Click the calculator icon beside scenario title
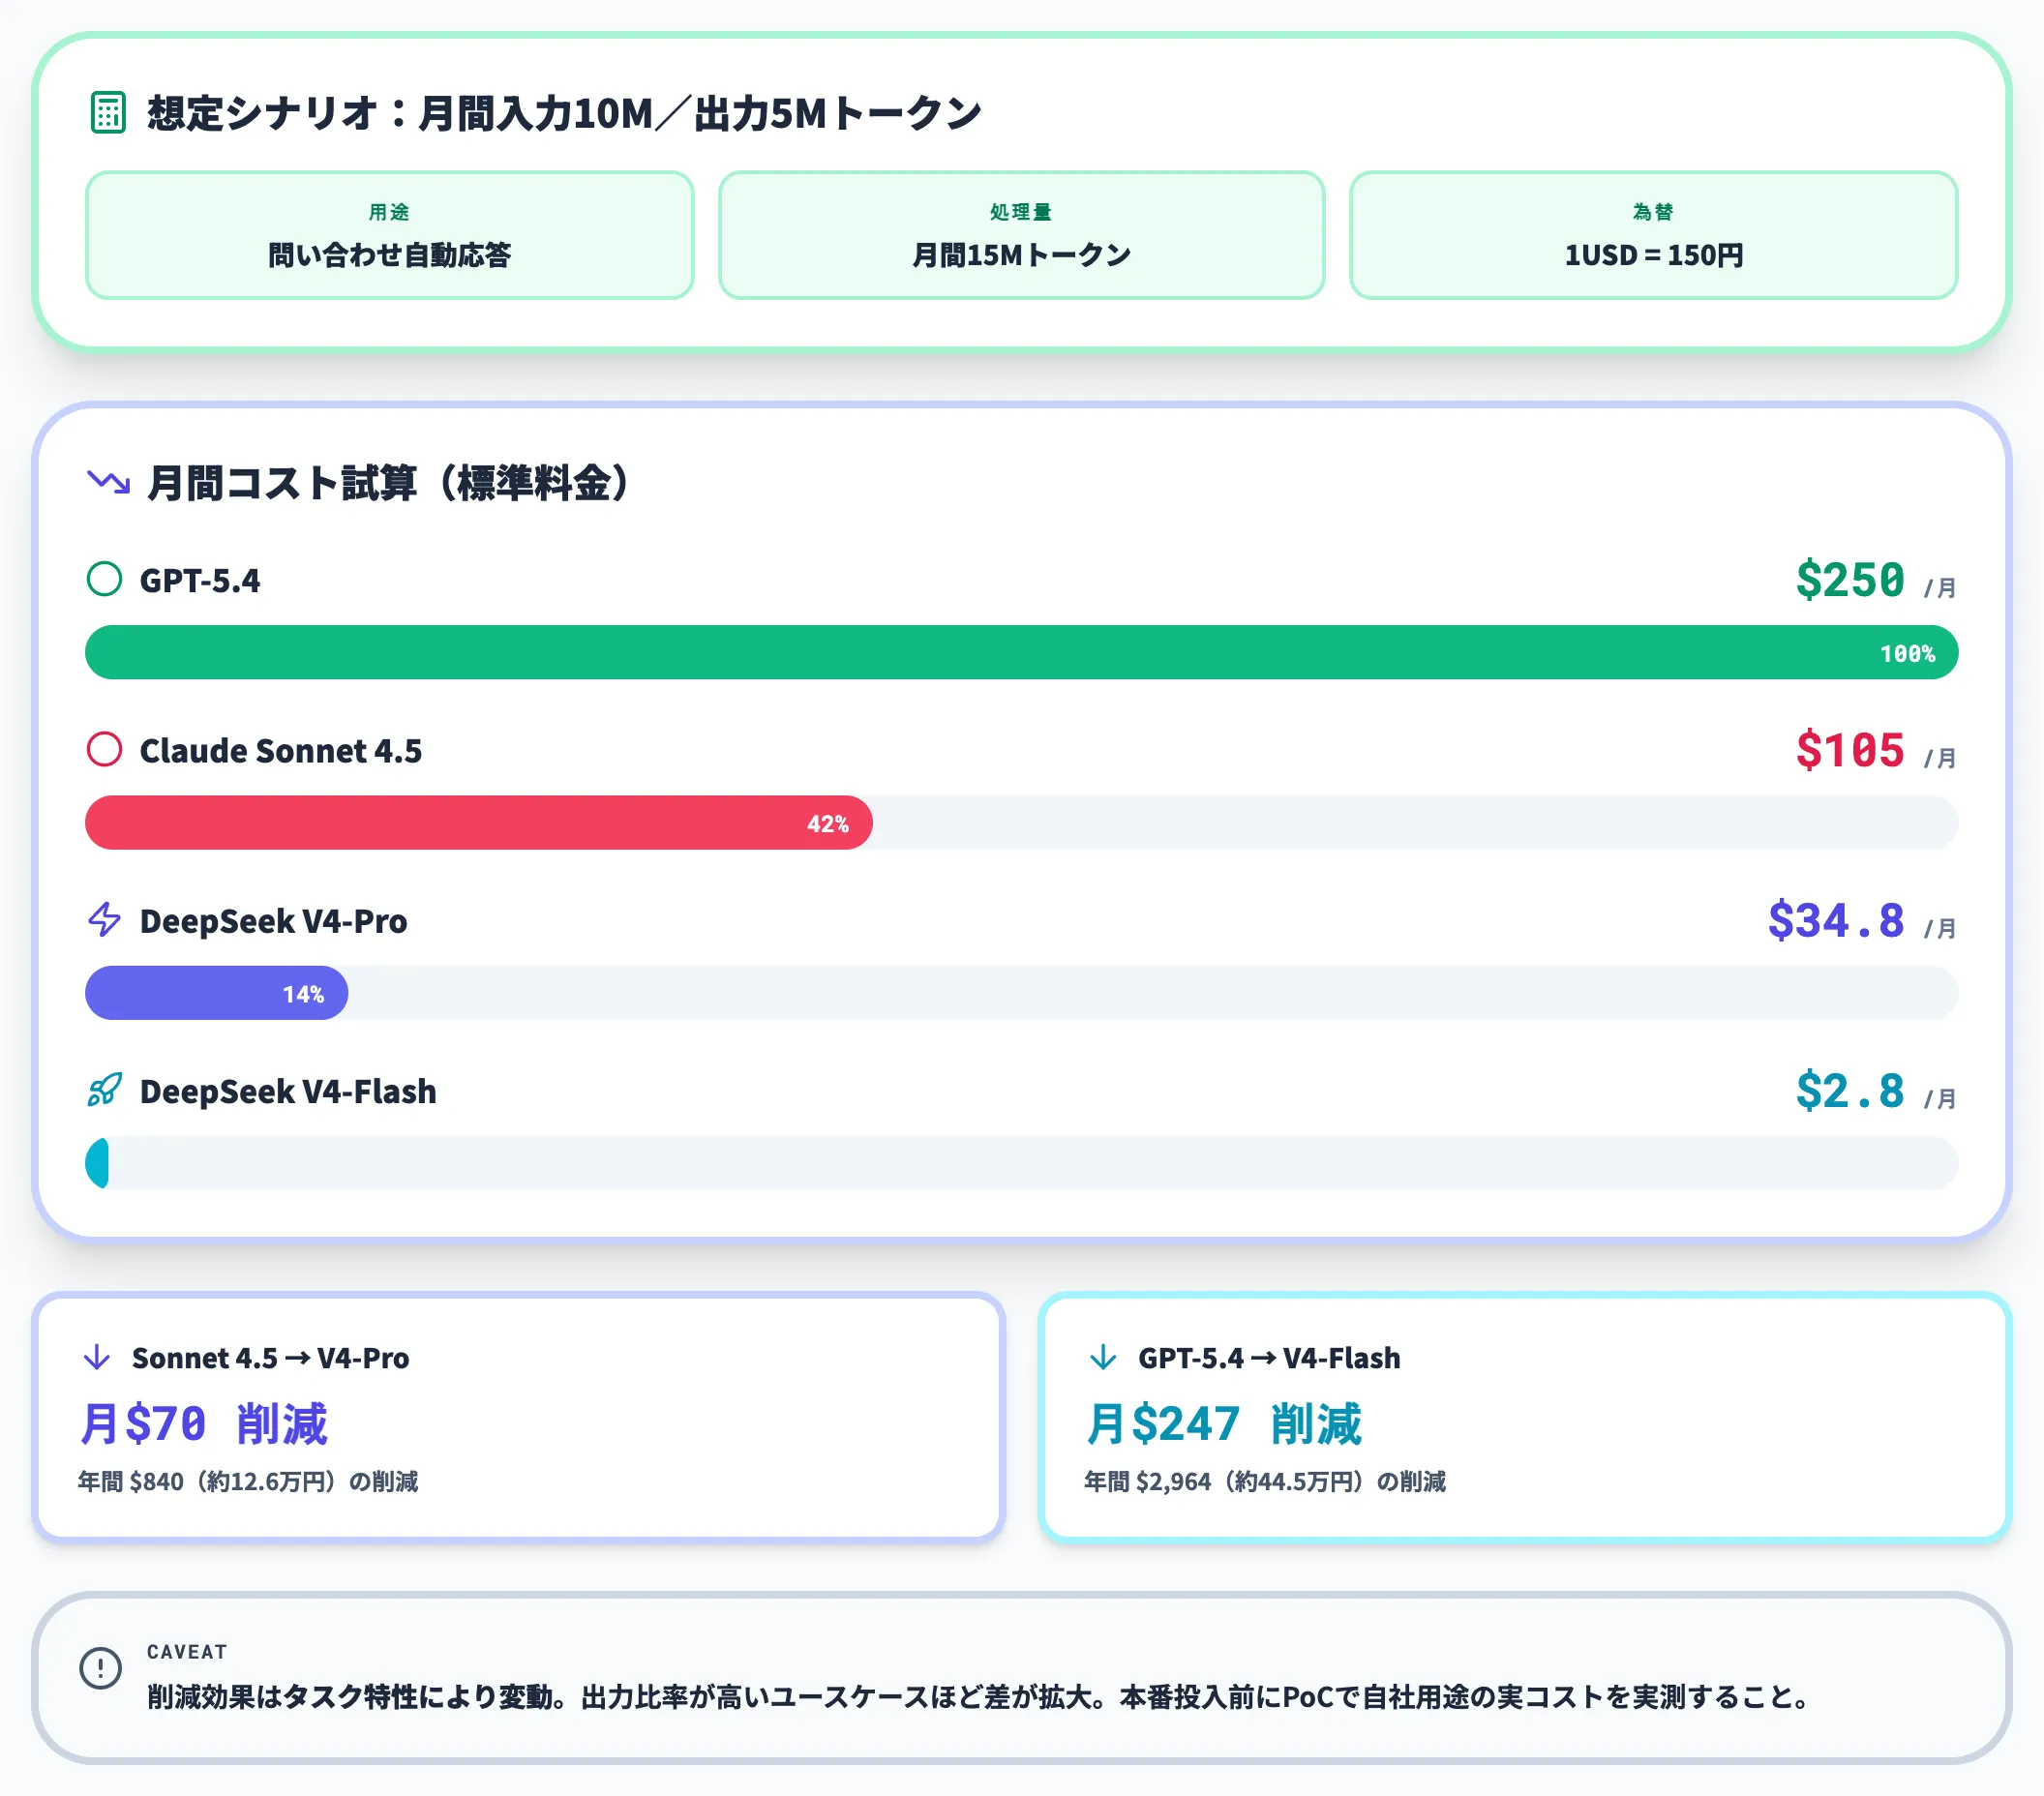The image size is (2044, 1796). click(x=108, y=113)
